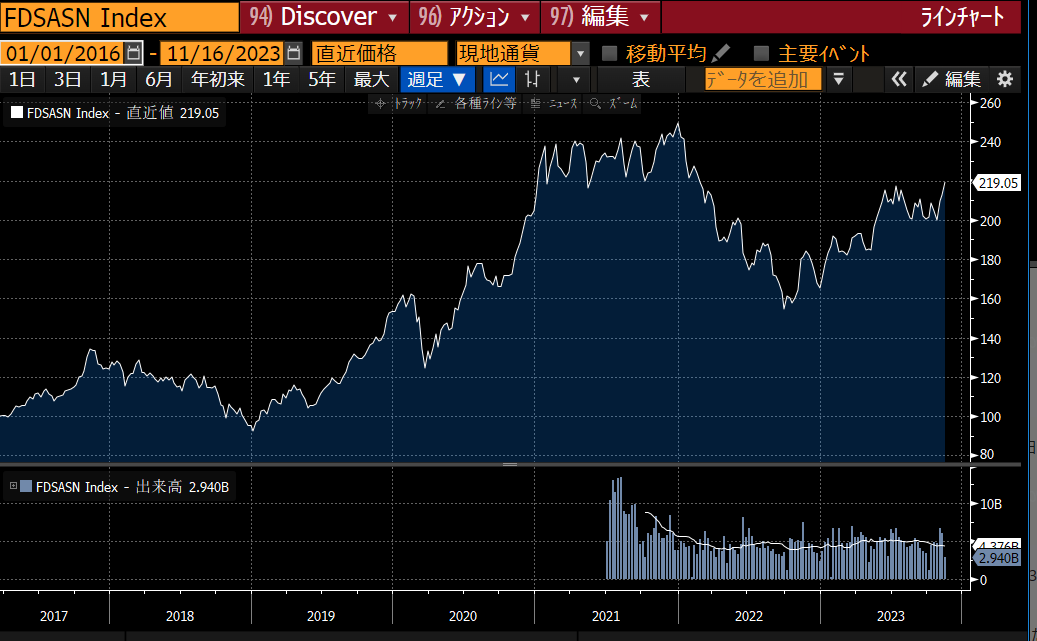The height and width of the screenshot is (641, 1037).
Task: Click the 10B volume axis label
Action: (991, 504)
